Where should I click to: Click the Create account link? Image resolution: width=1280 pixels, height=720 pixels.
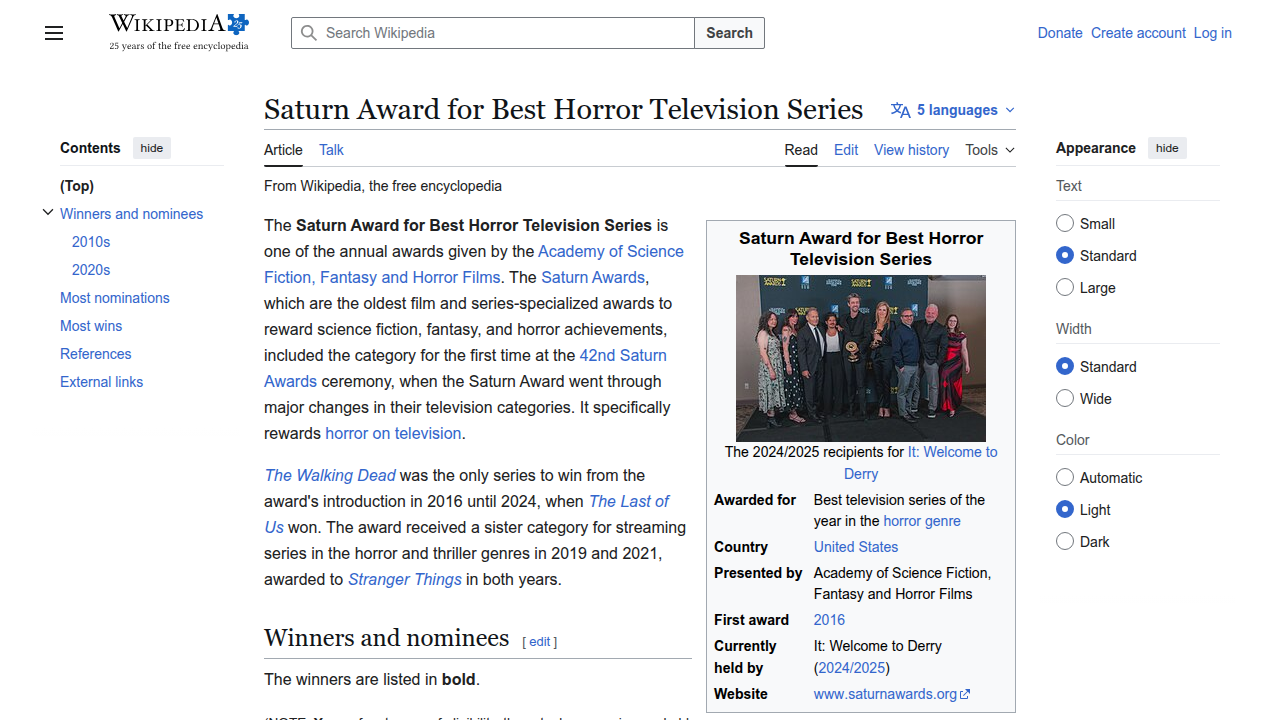click(x=1138, y=33)
